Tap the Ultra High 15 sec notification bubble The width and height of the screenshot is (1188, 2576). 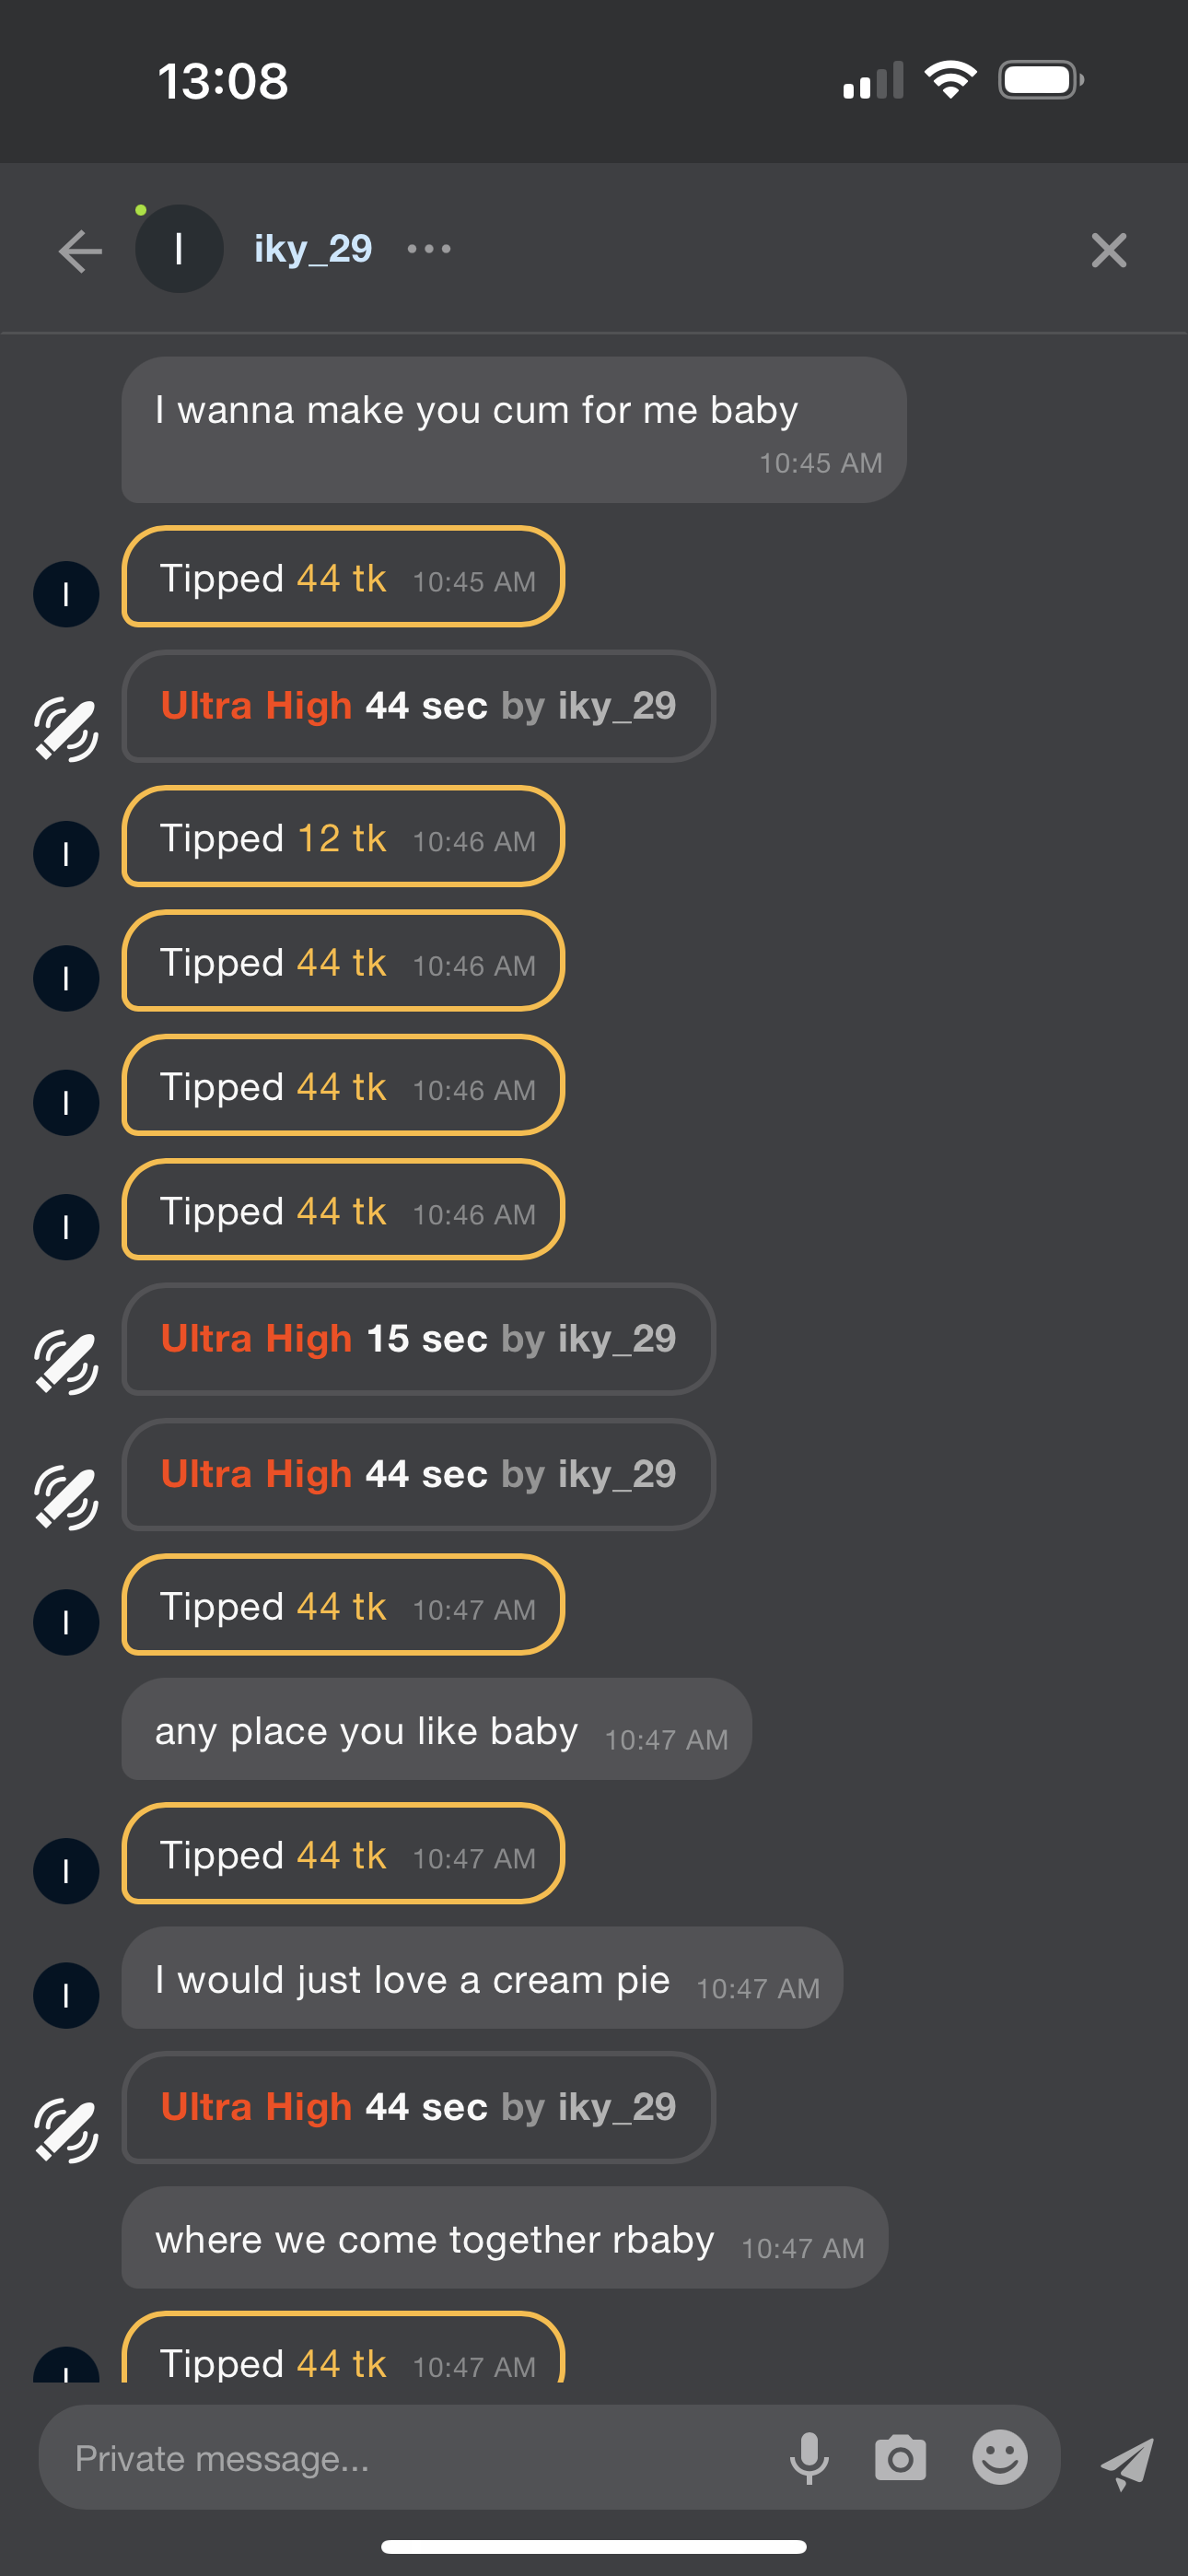tap(418, 1338)
